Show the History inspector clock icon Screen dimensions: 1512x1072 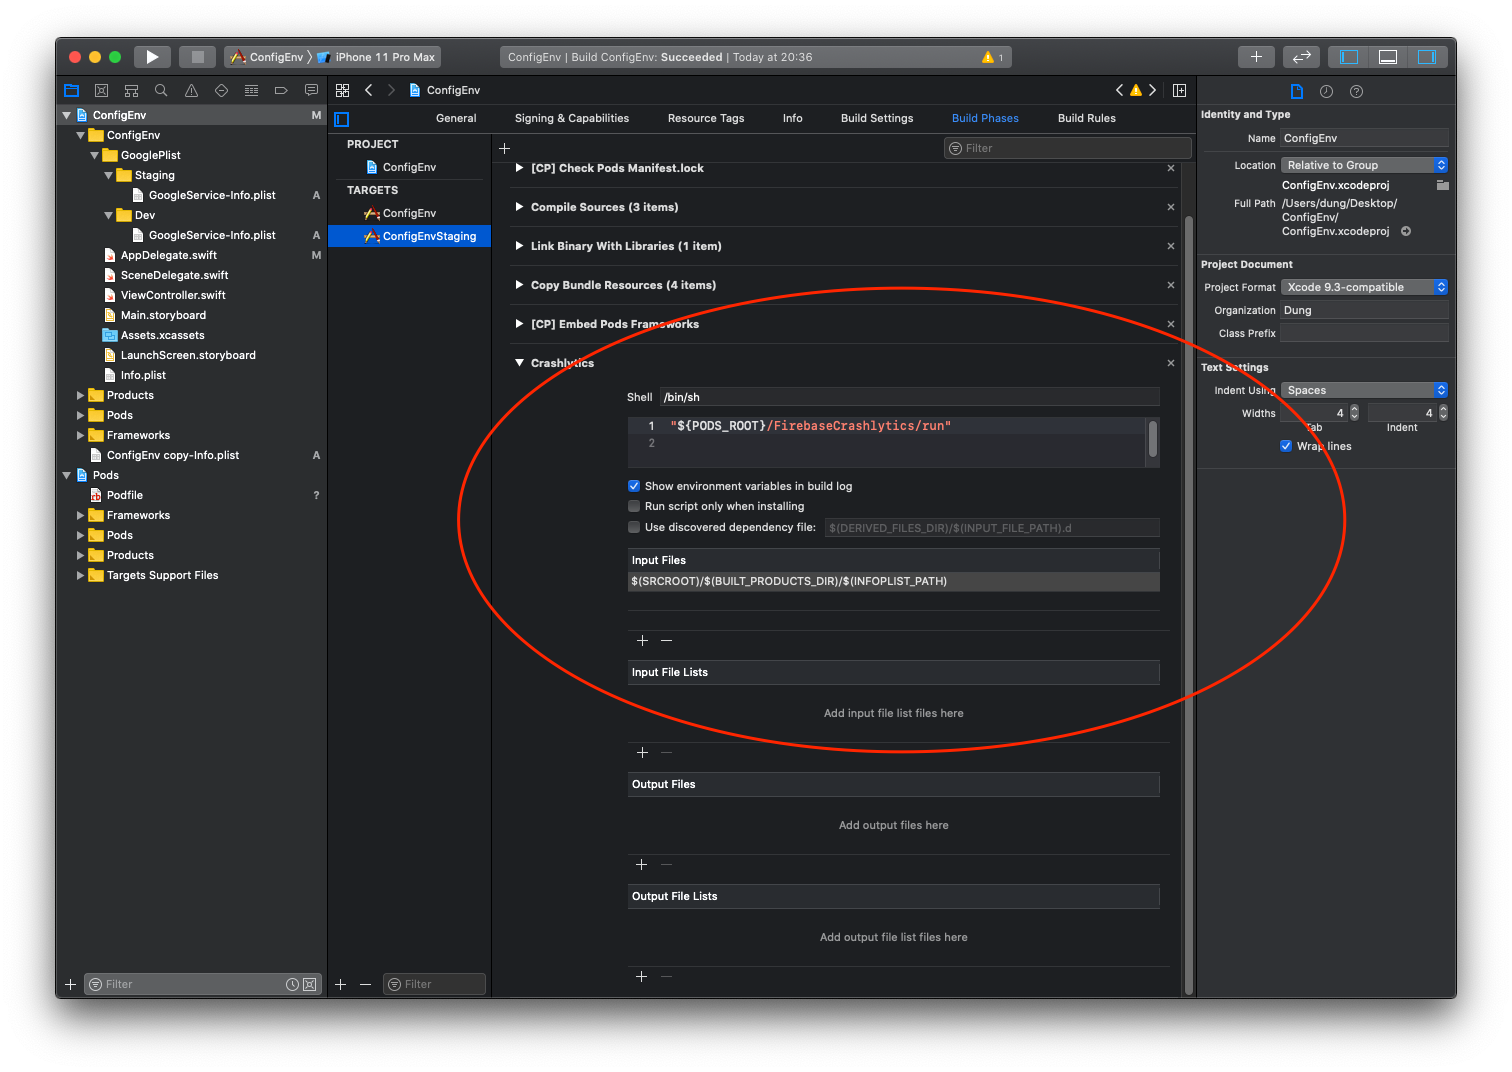point(1326,91)
